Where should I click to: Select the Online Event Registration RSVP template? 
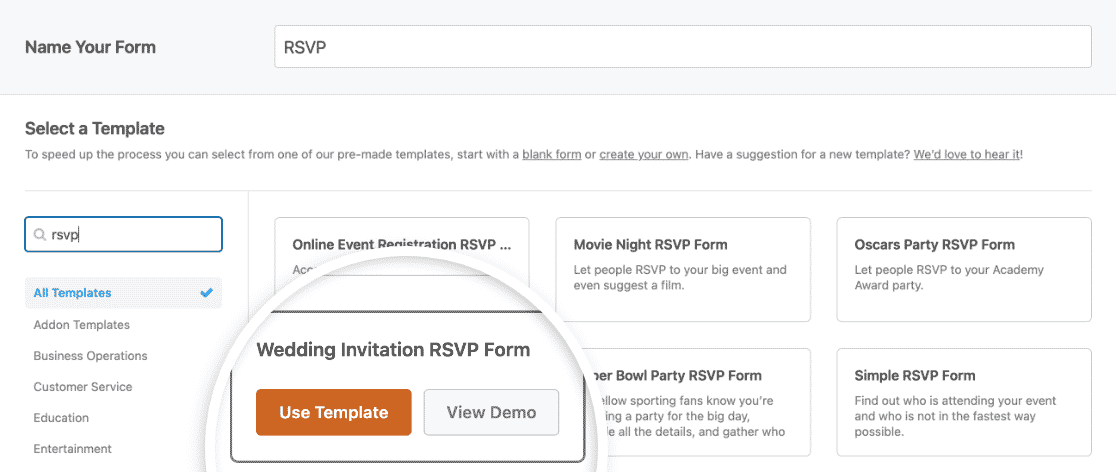click(x=401, y=245)
